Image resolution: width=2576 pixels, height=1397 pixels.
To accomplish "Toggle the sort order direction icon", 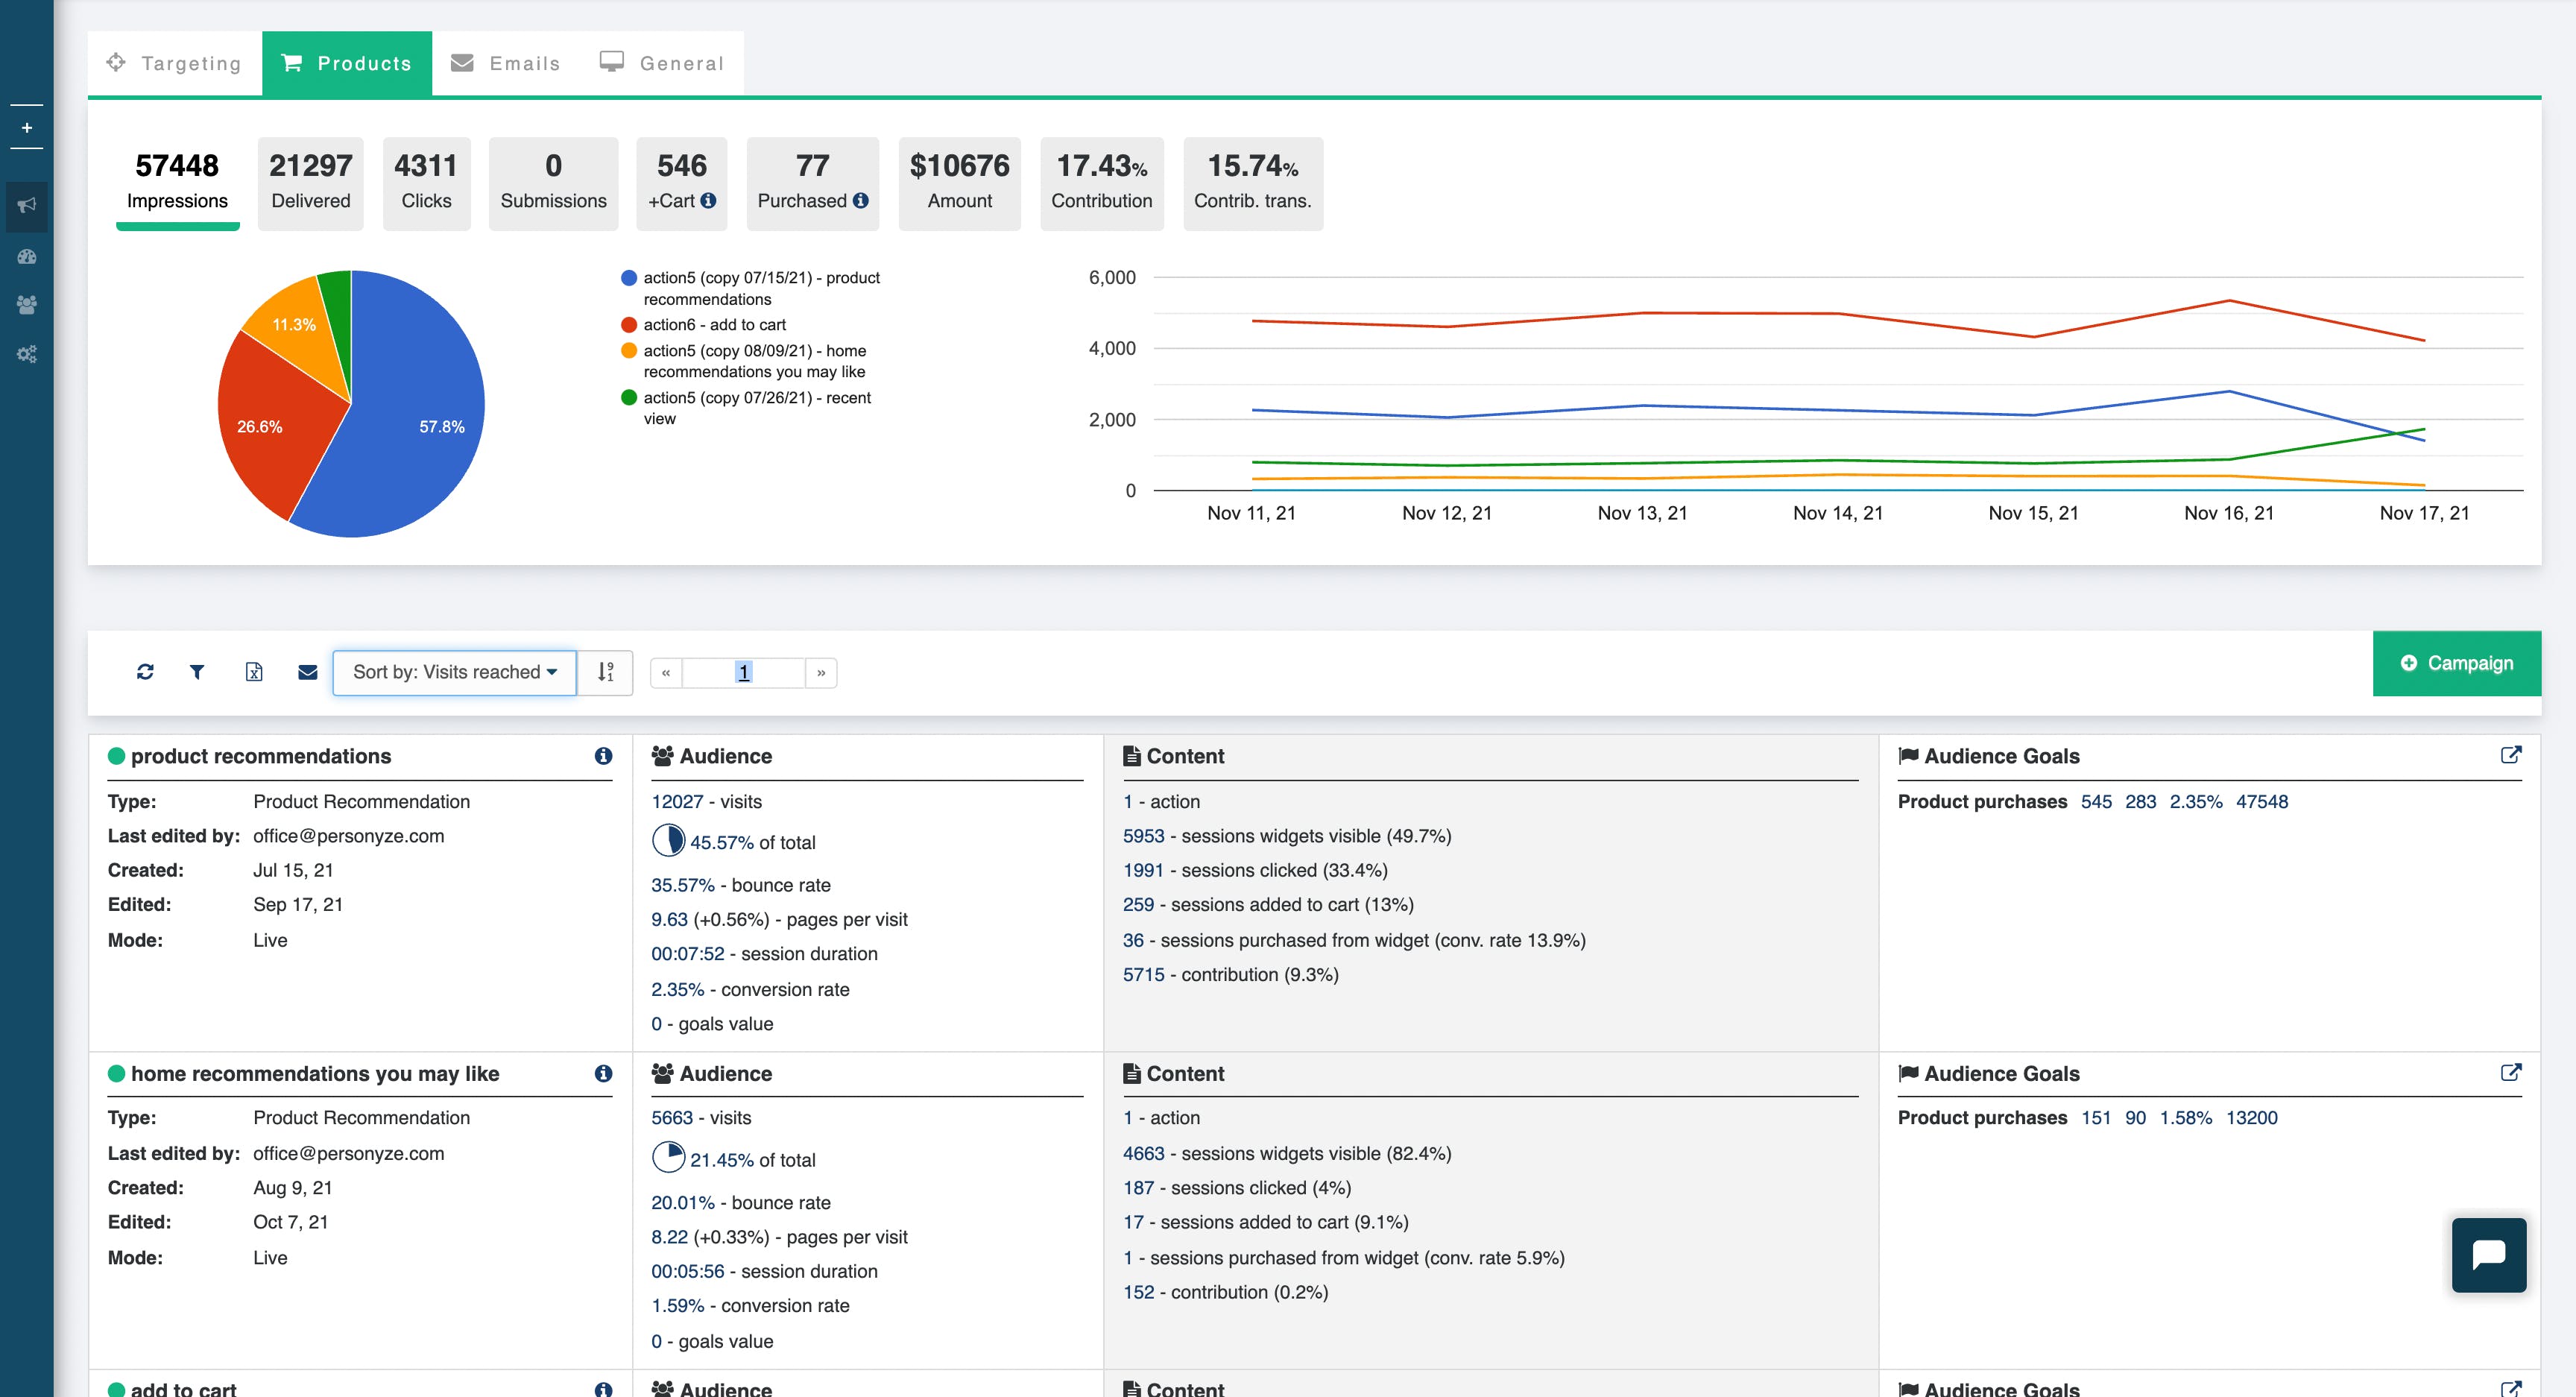I will tap(605, 672).
